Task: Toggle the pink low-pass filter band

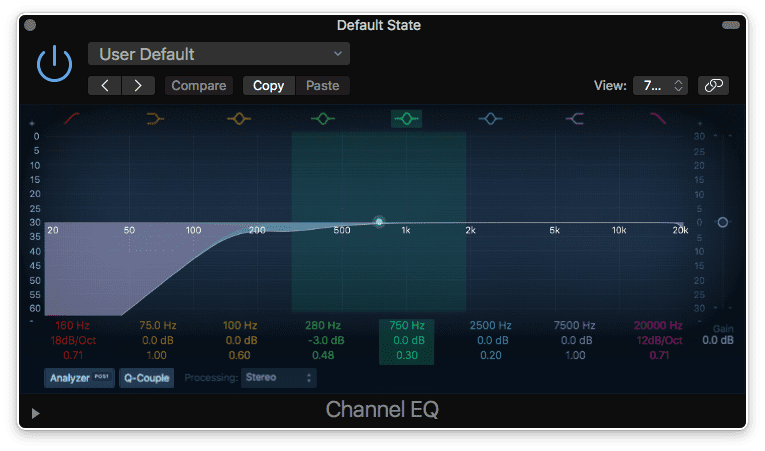Action: (658, 118)
